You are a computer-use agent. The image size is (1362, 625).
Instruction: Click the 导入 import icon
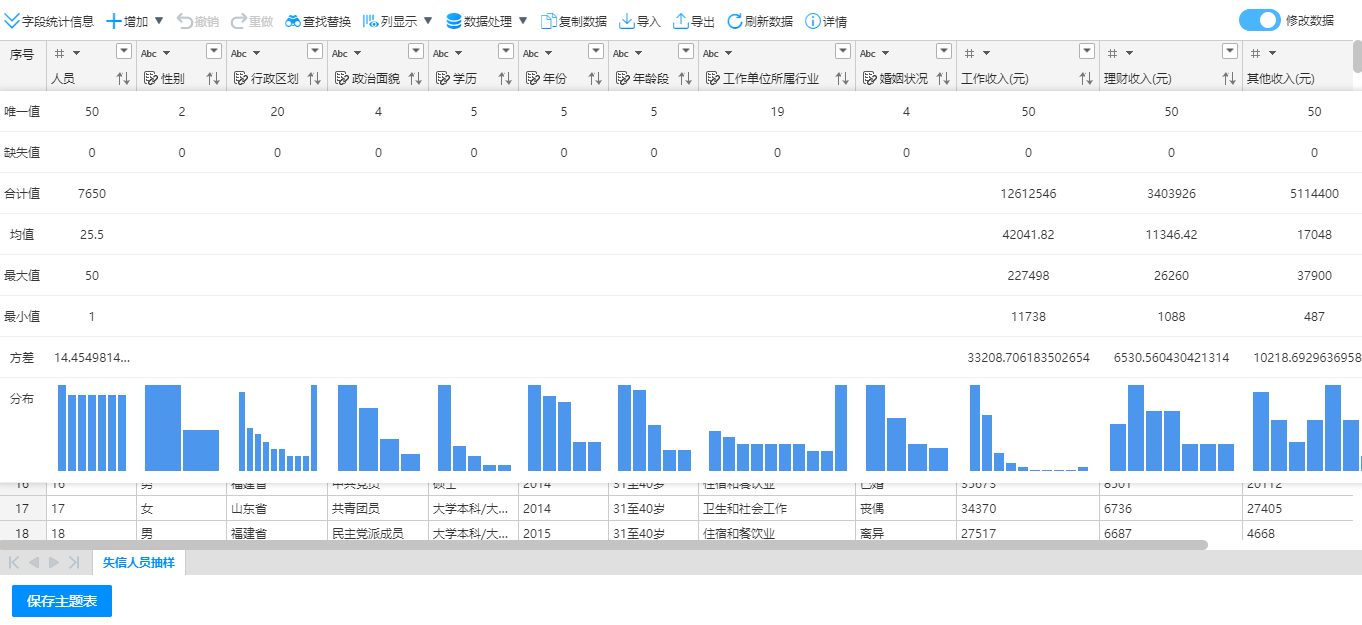tap(627, 21)
